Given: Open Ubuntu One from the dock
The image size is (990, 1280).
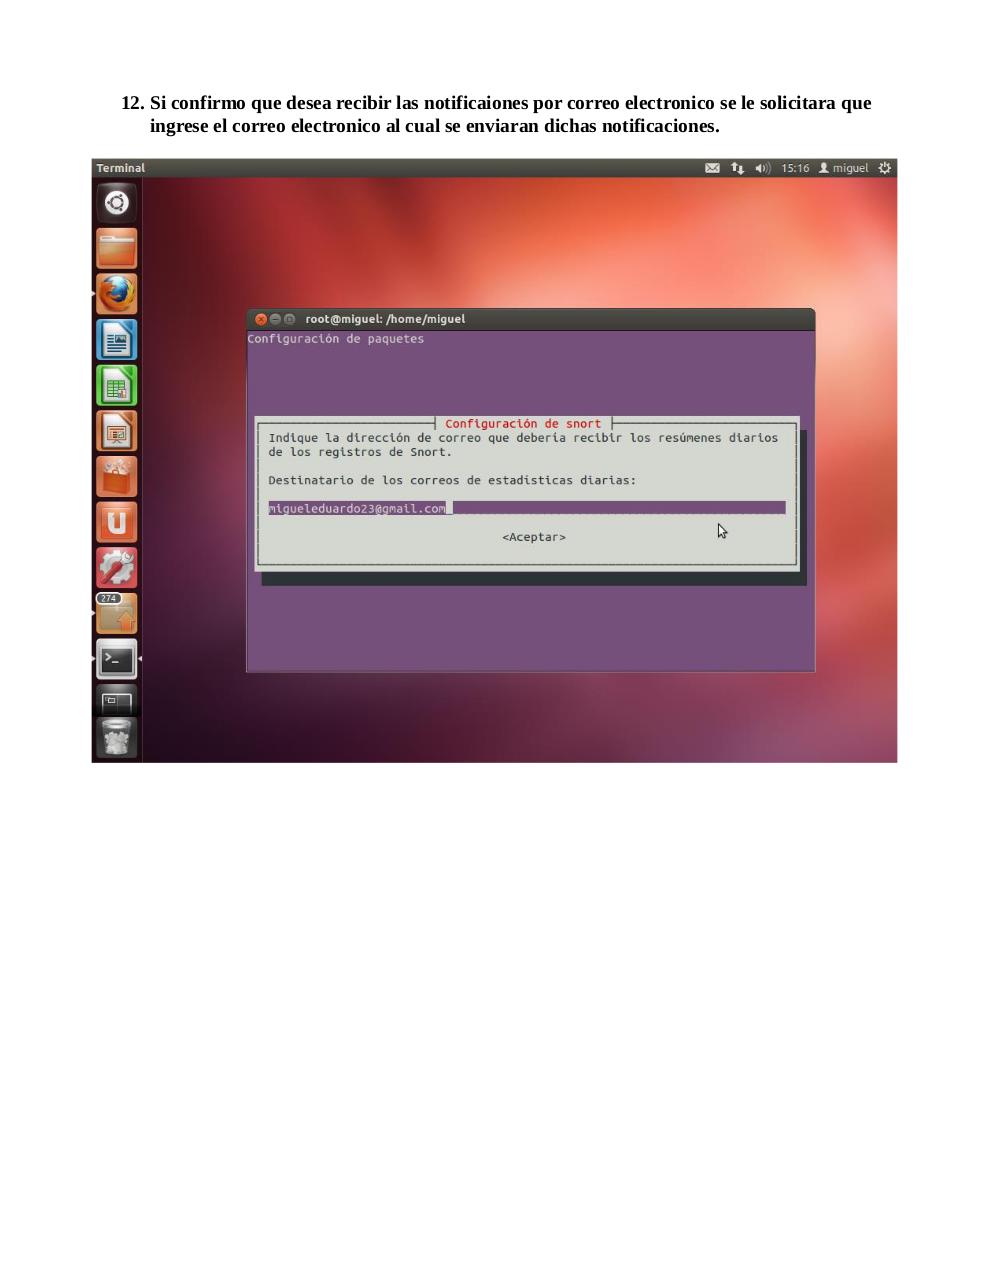Looking at the screenshot, I should tap(117, 522).
